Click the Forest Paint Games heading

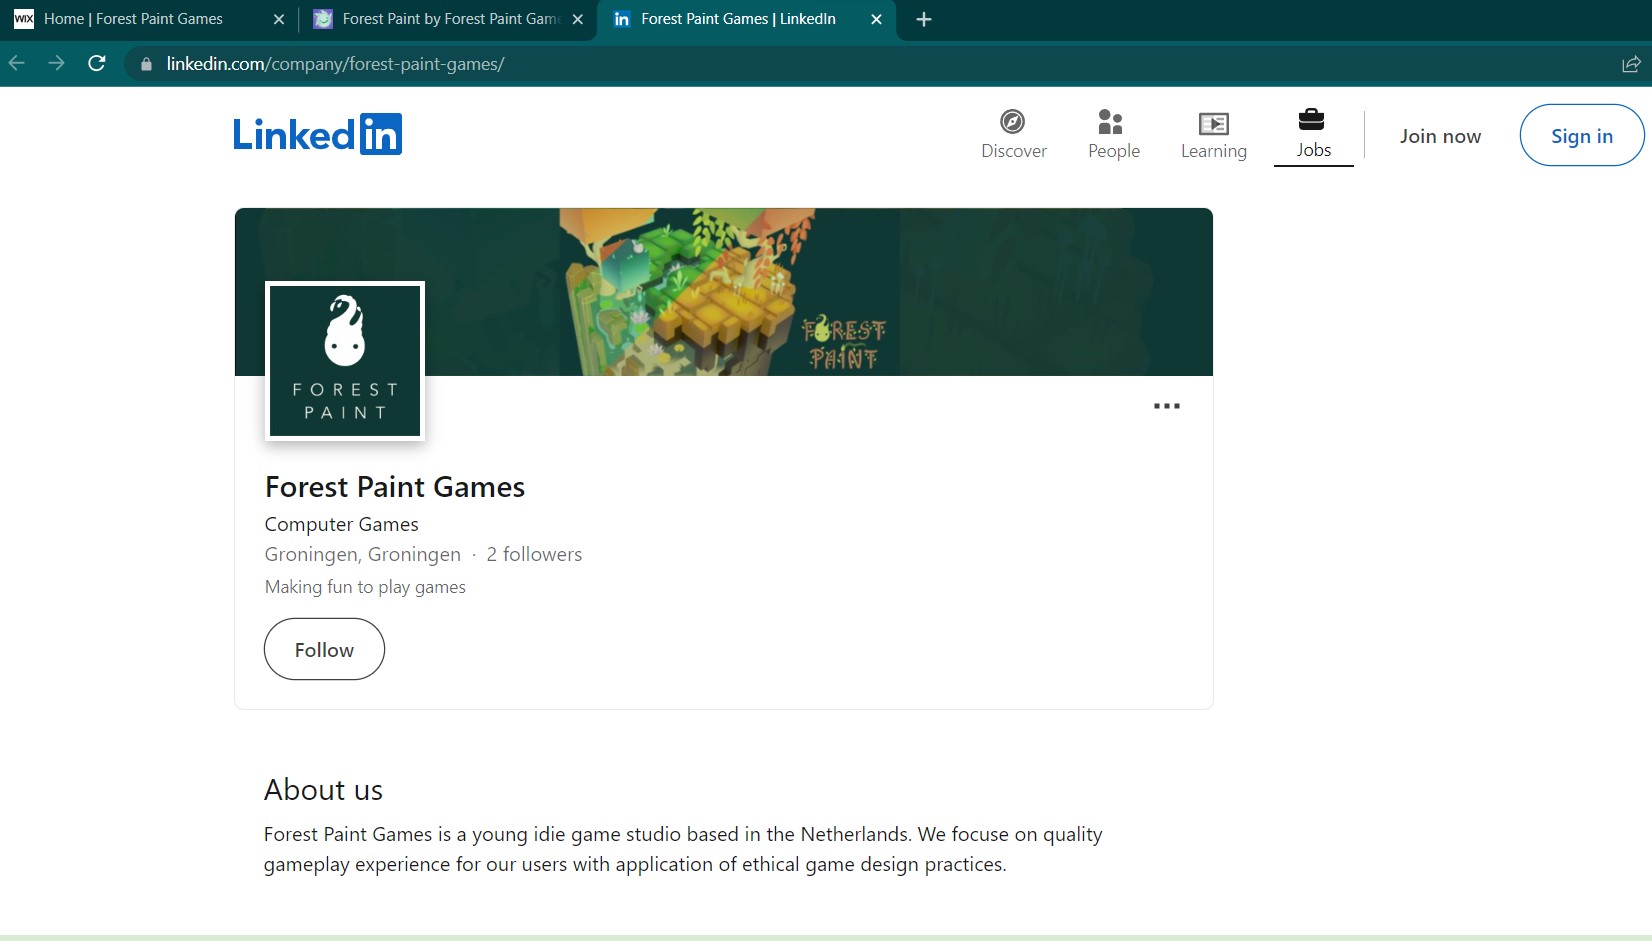[x=395, y=487]
